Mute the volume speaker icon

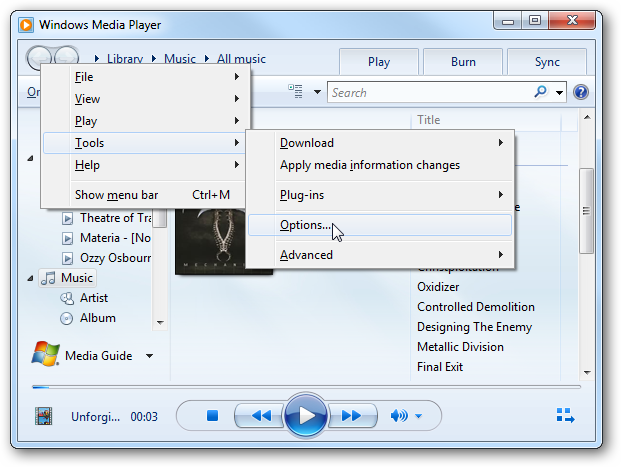[x=399, y=416]
